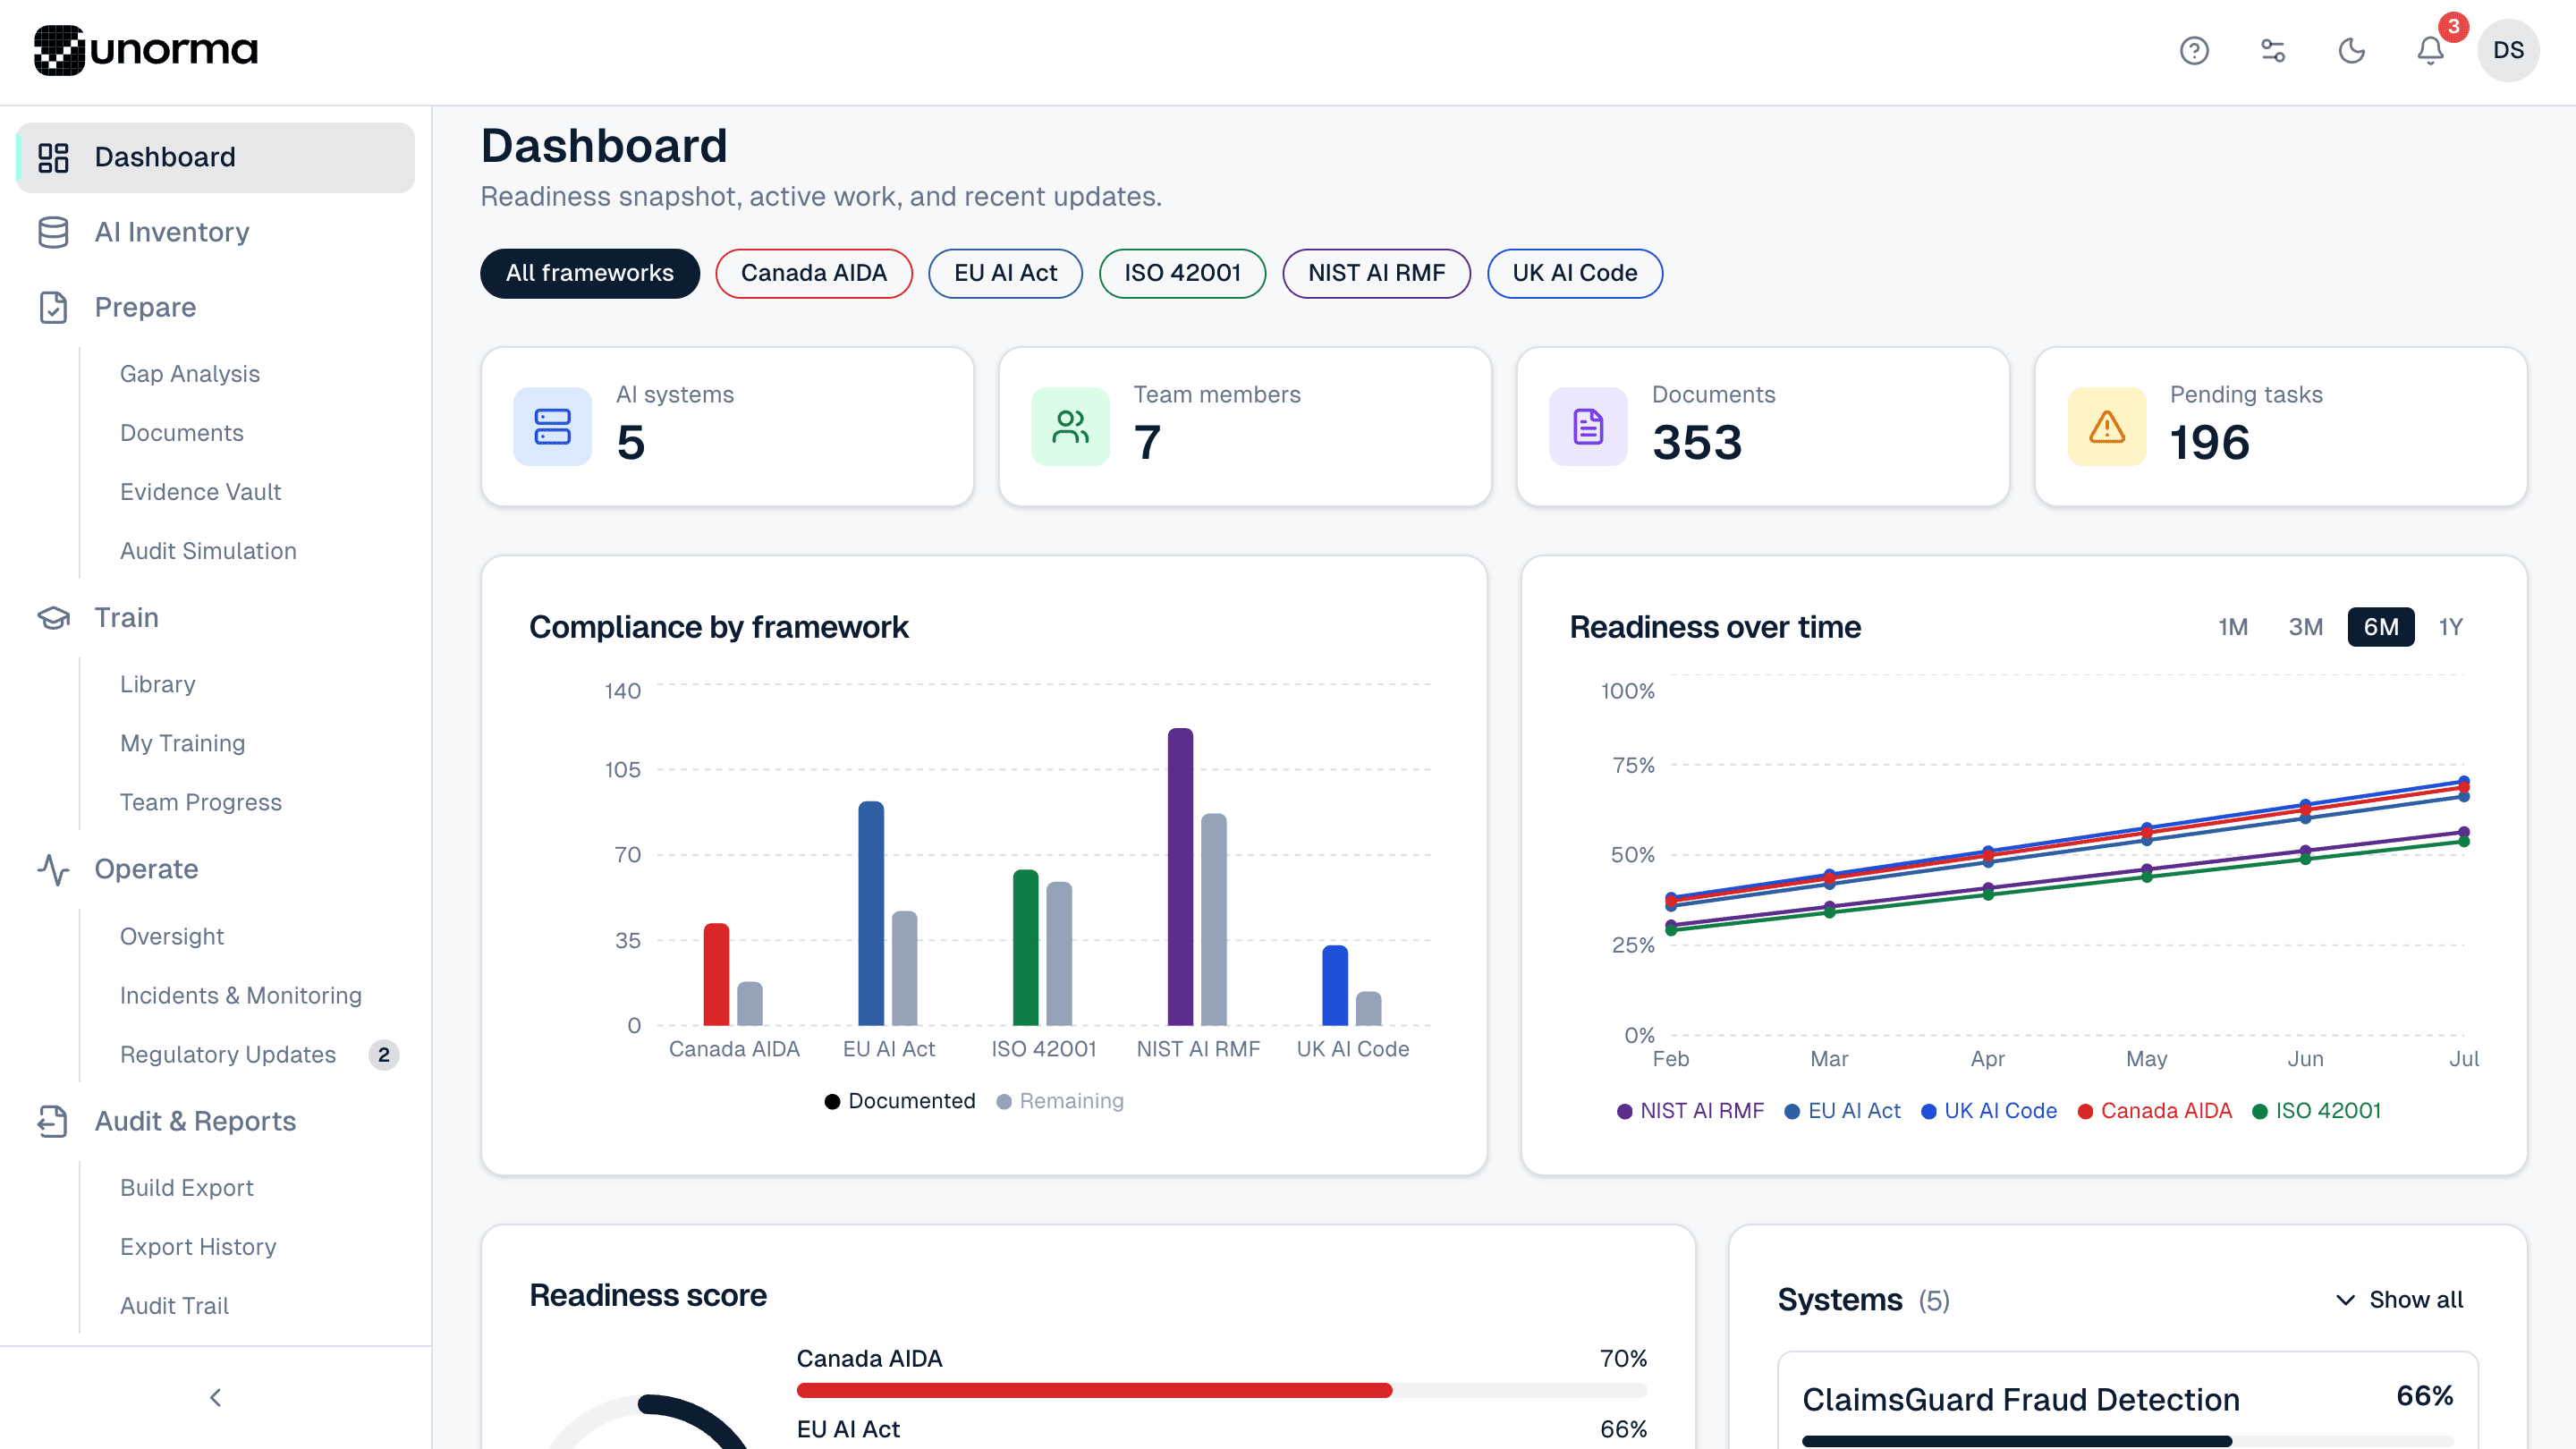Open Incidents & Monitoring
Image resolution: width=2576 pixels, height=1449 pixels.
241,995
